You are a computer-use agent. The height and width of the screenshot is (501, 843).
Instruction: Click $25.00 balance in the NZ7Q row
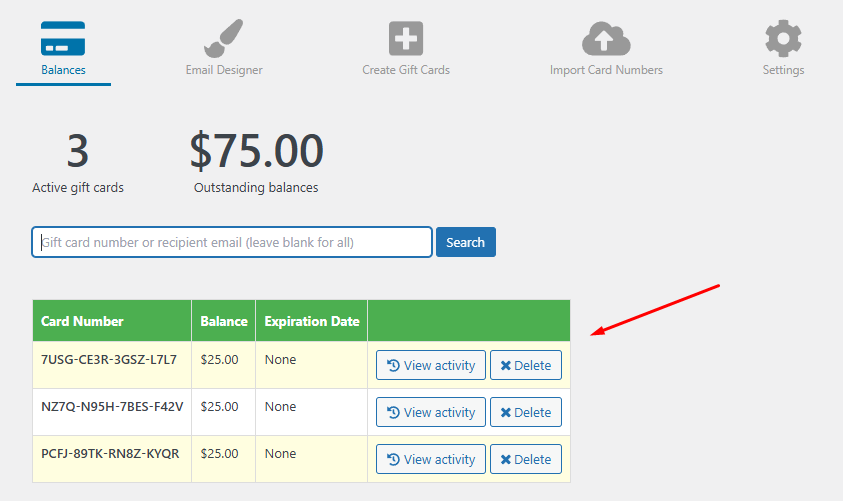coord(219,406)
